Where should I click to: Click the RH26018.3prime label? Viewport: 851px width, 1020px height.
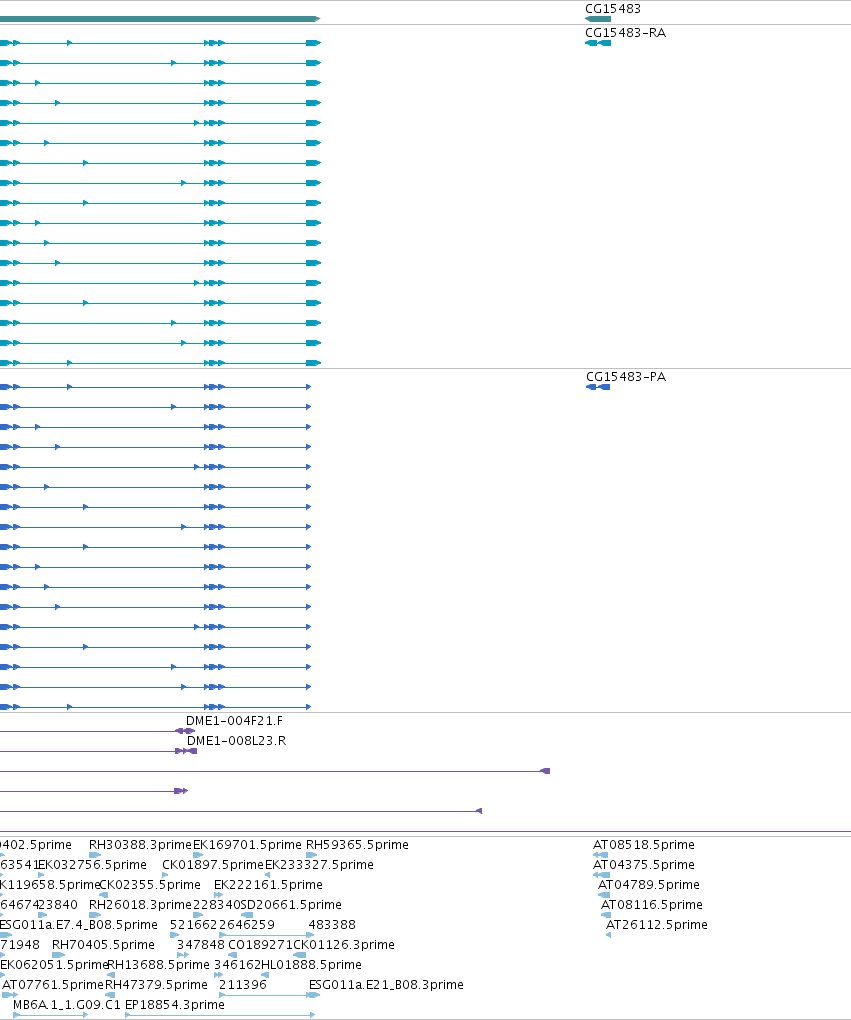click(x=140, y=905)
